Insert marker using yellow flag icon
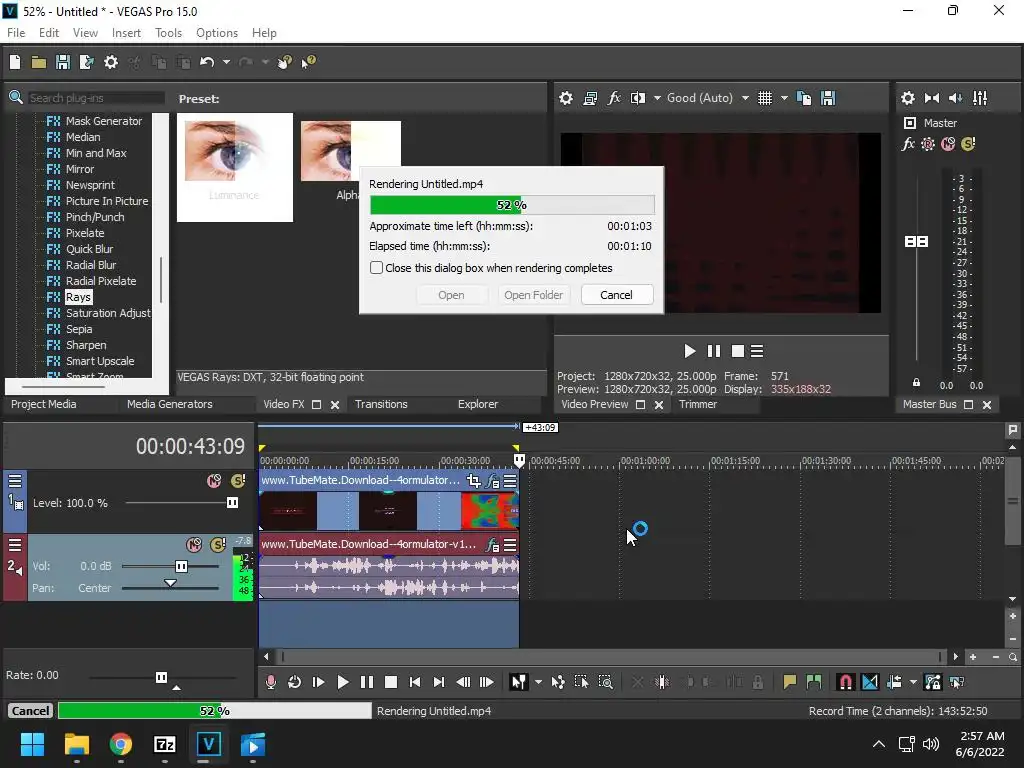 pyautogui.click(x=790, y=682)
